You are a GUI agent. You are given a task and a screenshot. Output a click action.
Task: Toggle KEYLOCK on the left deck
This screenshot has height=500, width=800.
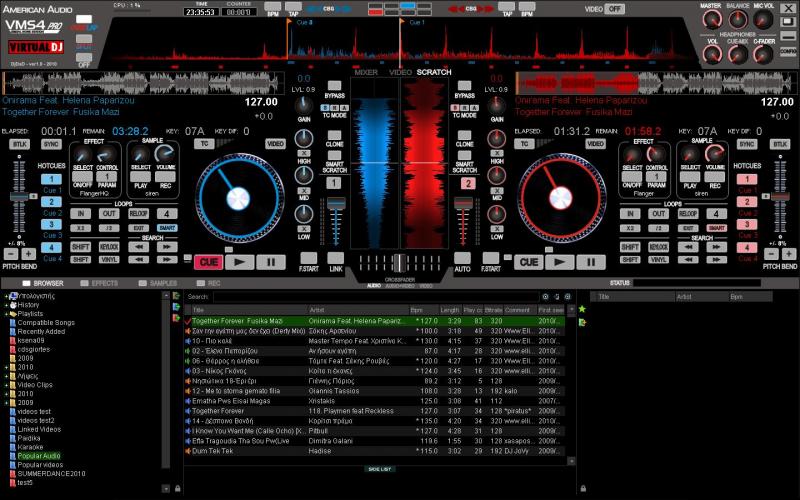[x=109, y=247]
